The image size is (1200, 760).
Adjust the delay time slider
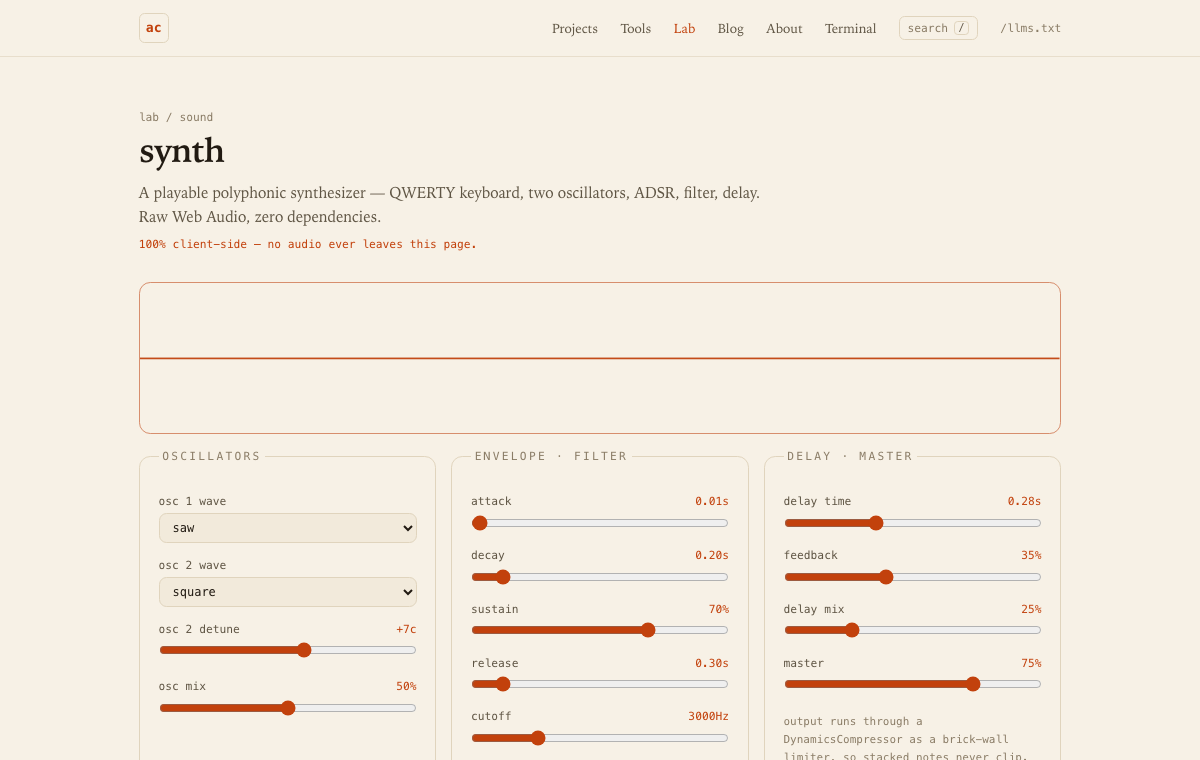913,523
